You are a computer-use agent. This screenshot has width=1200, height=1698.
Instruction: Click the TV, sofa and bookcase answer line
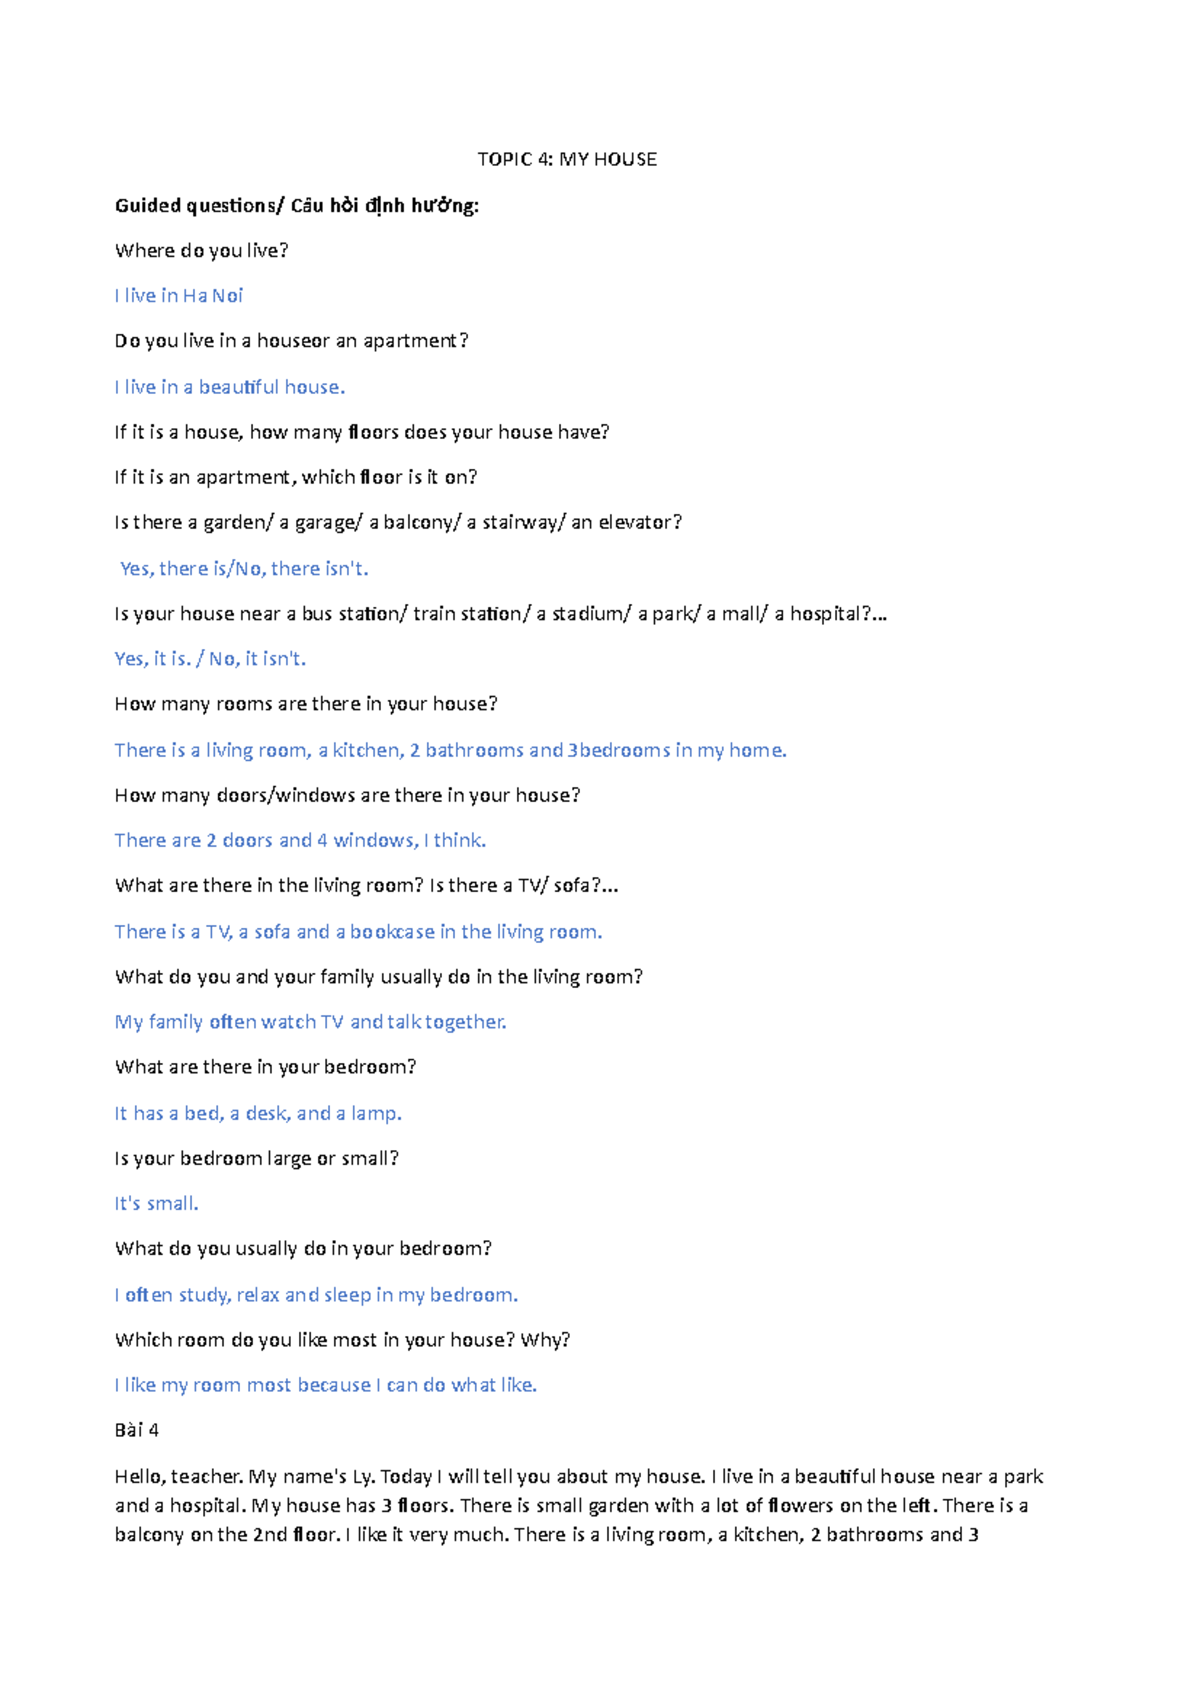pyautogui.click(x=358, y=932)
